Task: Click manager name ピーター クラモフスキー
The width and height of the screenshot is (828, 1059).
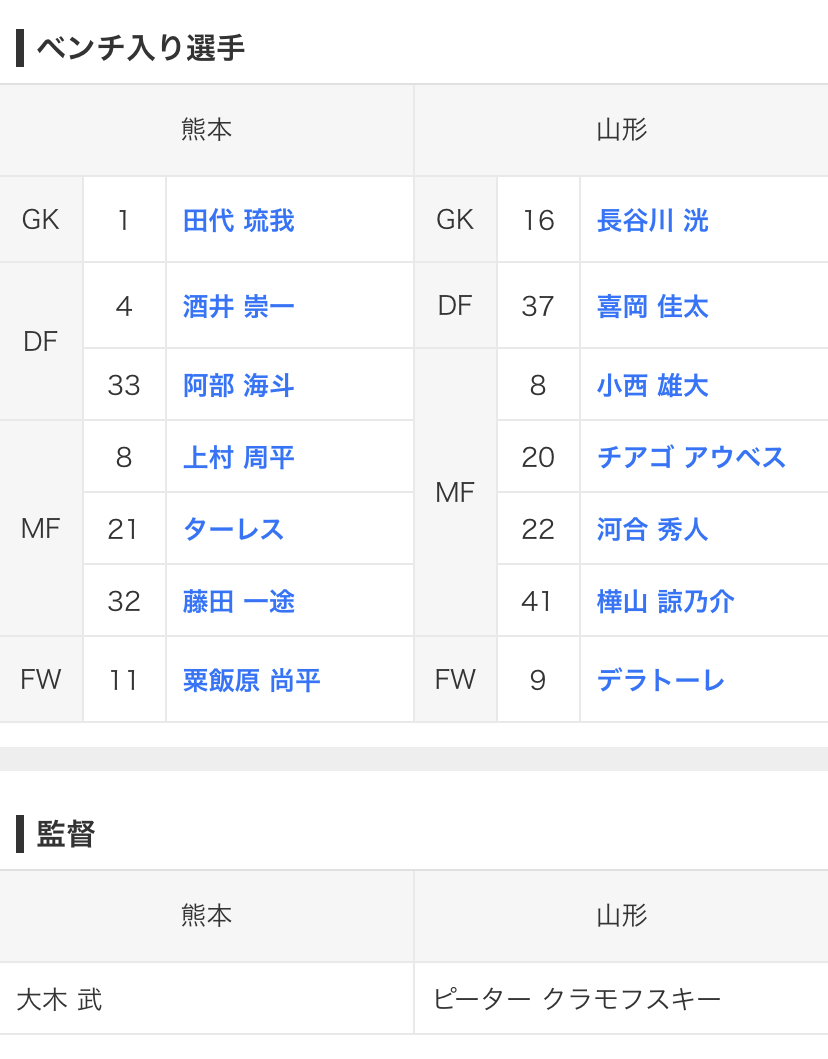Action: (577, 999)
